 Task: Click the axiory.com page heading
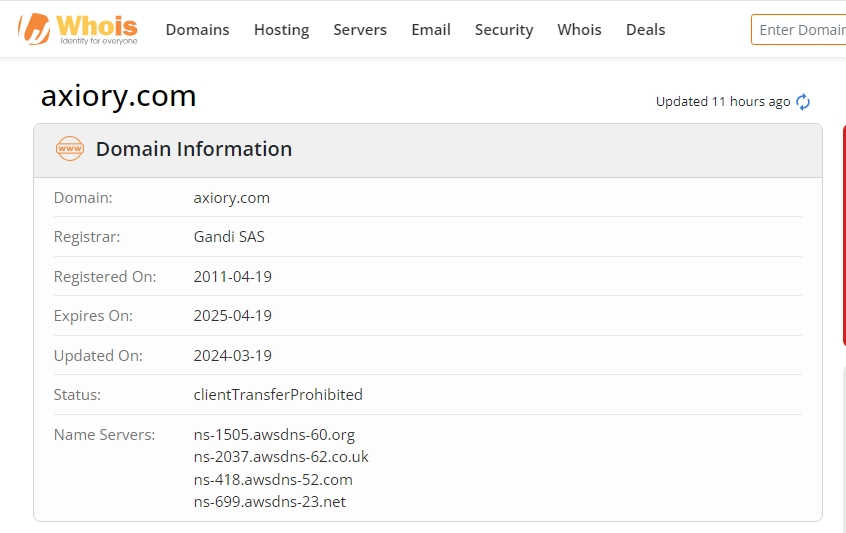click(118, 96)
